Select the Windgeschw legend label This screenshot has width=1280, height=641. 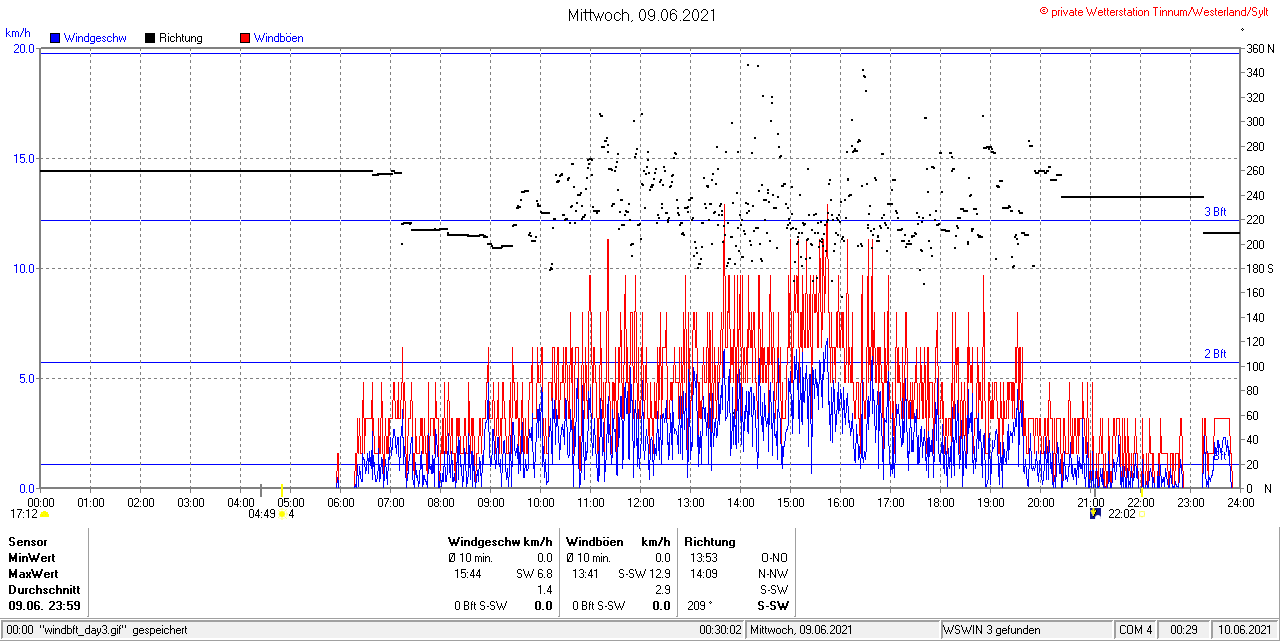pyautogui.click(x=95, y=38)
